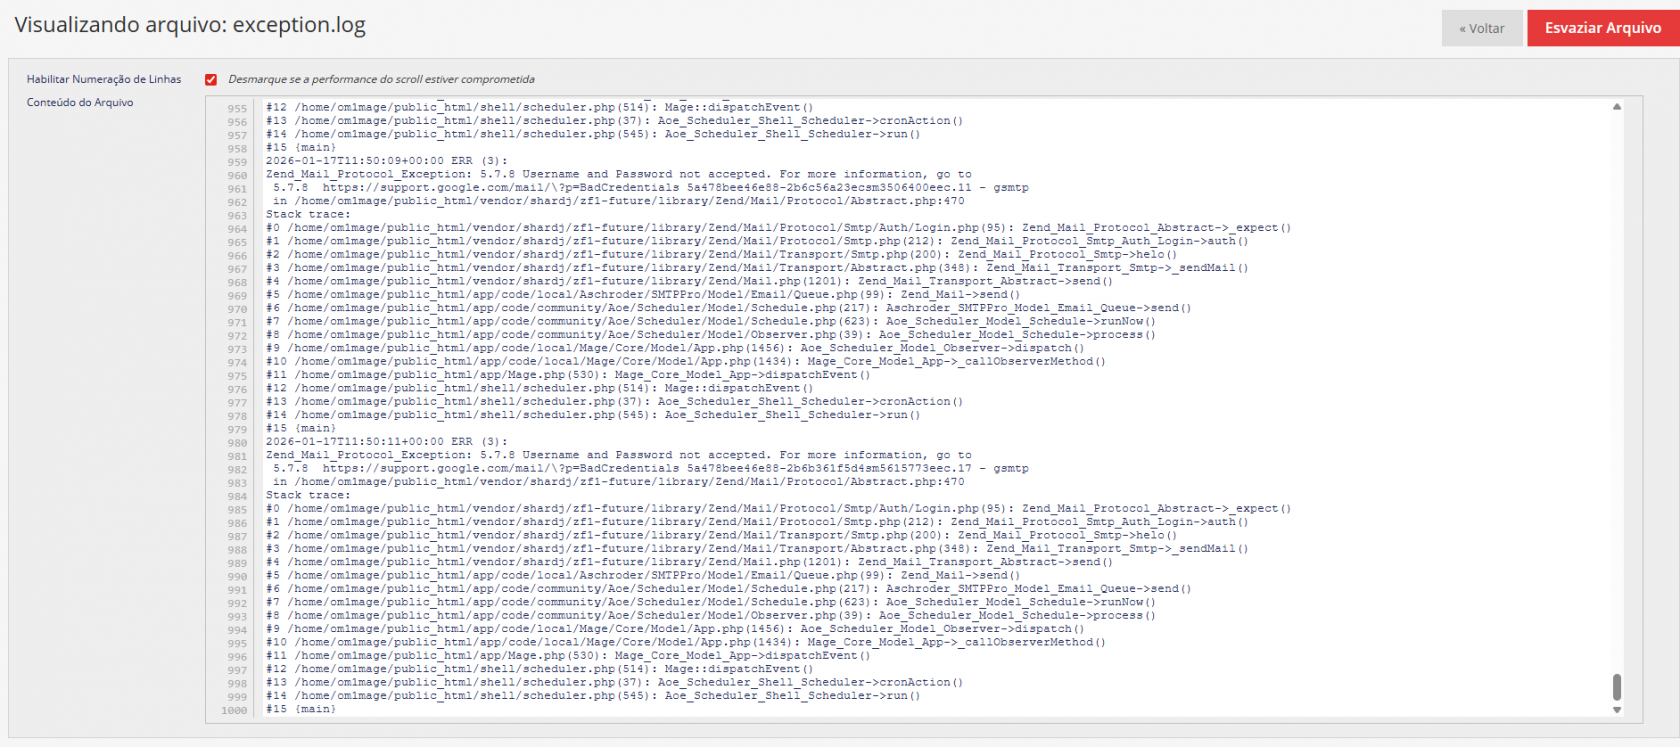Click the 'Habilitar Numeração de Linhas' label
This screenshot has height=747, width=1680.
click(x=104, y=80)
